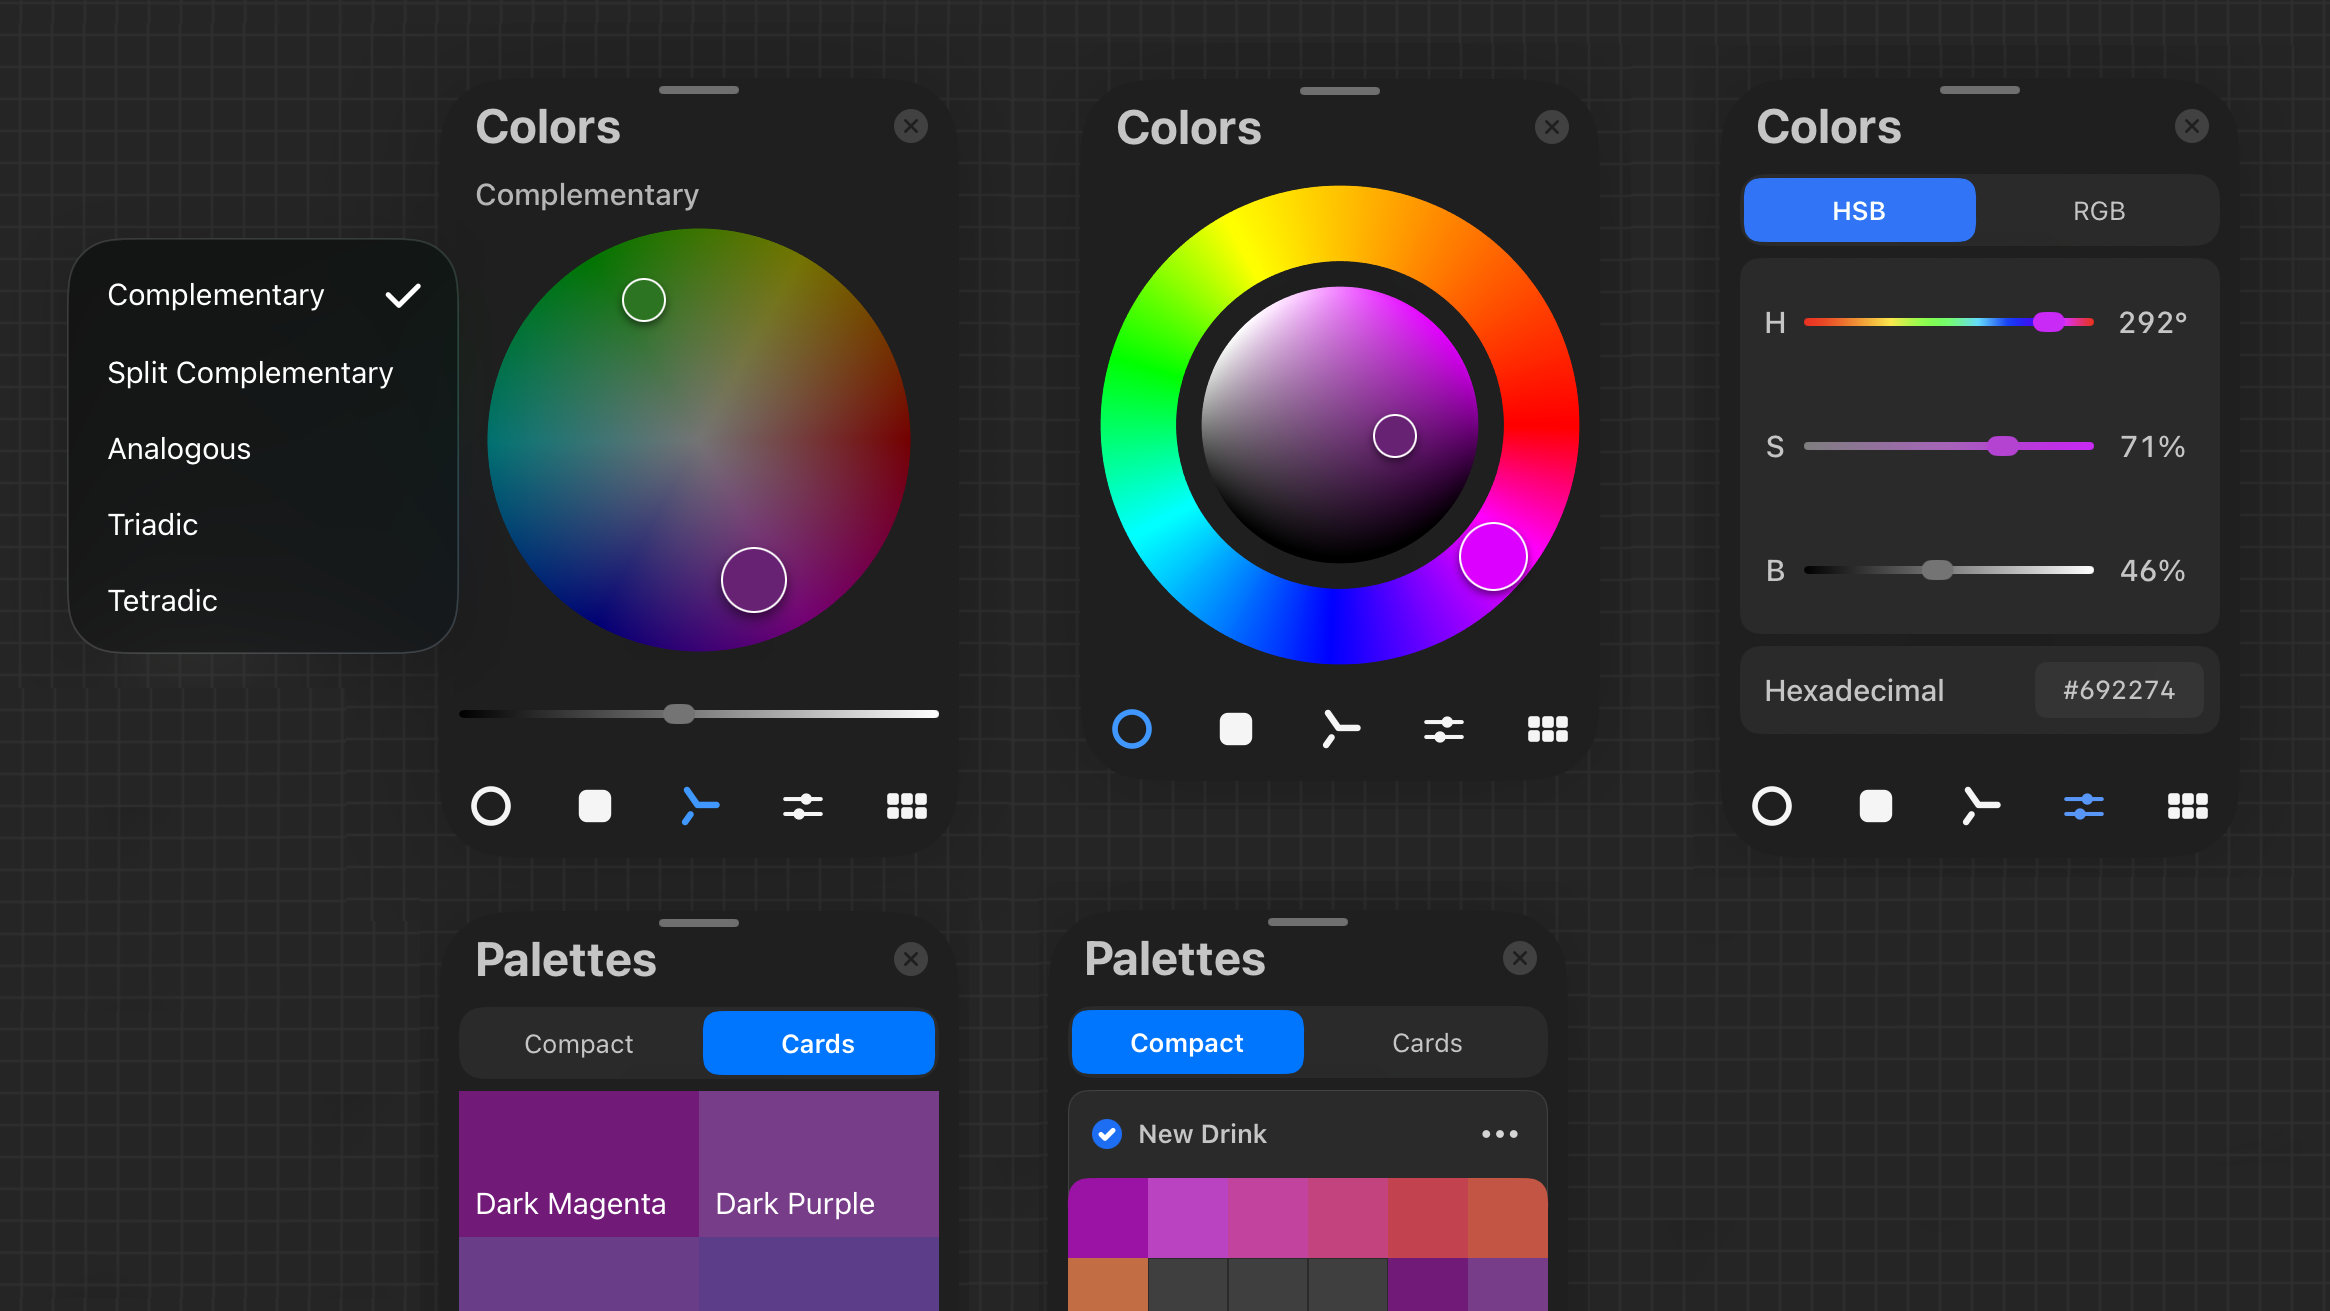Click the Saturation slider handle
This screenshot has height=1311, width=2330.
[x=2002, y=446]
